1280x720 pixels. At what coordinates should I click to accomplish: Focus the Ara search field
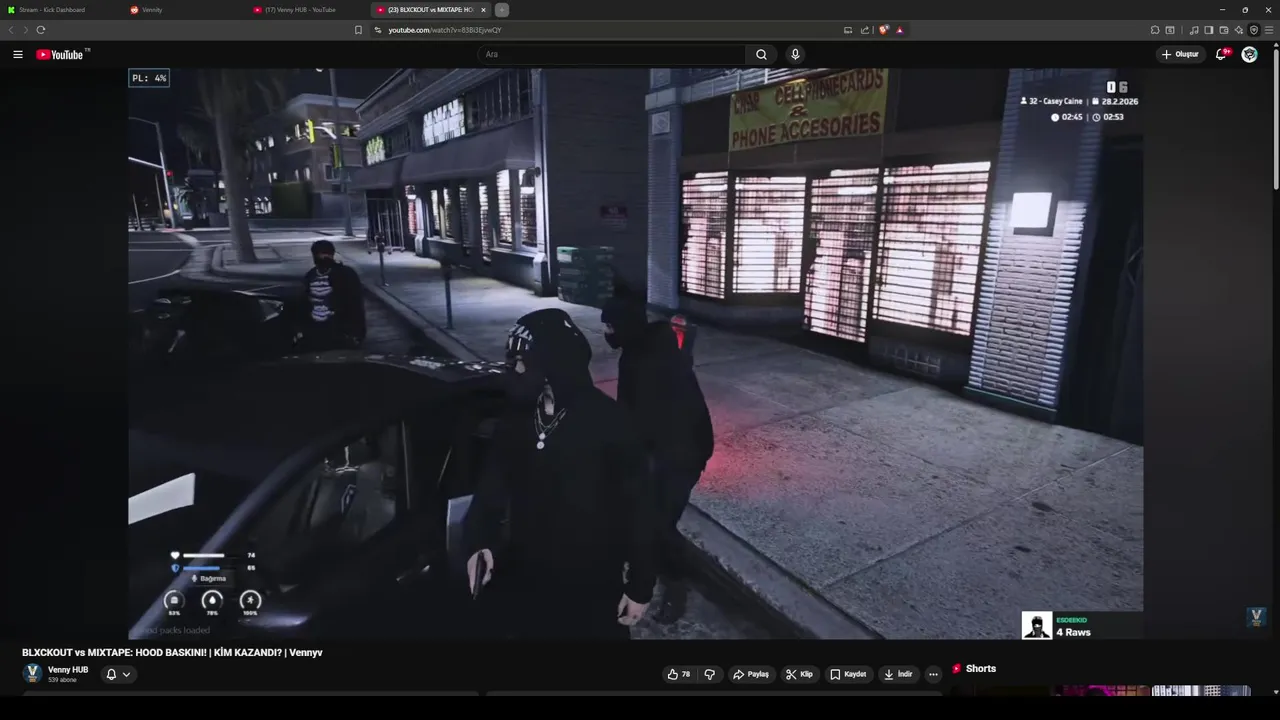[612, 54]
